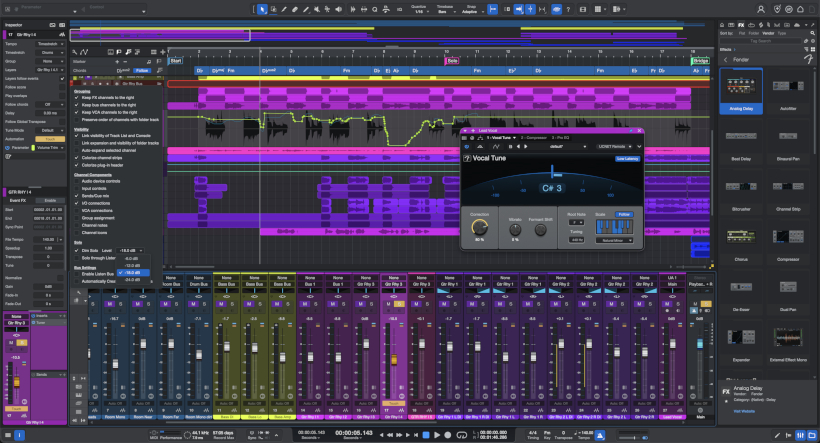Select the Mute tool
This screenshot has height=443, width=820.
(x=317, y=9)
